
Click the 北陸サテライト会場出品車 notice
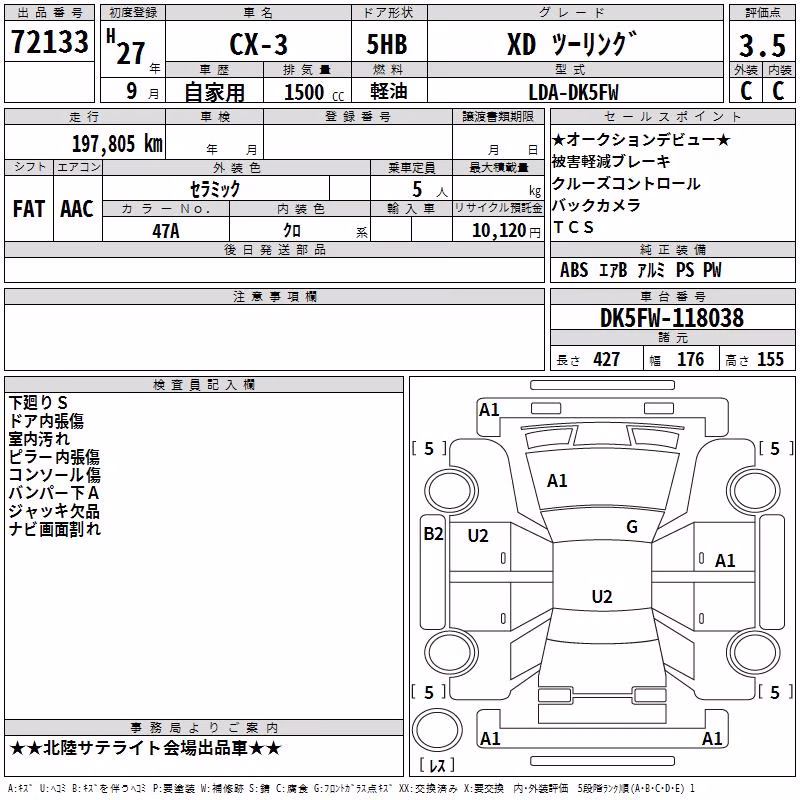pyautogui.click(x=145, y=748)
